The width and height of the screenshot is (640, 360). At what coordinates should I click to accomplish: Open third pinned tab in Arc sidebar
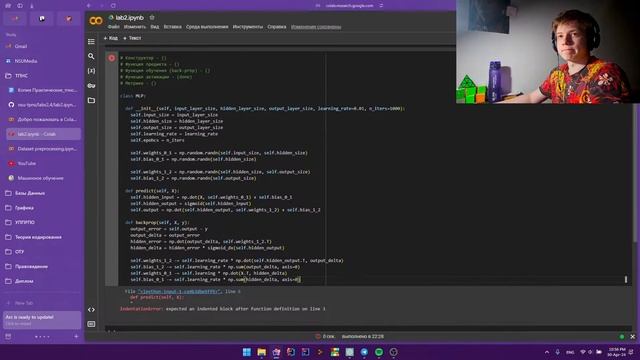[x=68, y=19]
